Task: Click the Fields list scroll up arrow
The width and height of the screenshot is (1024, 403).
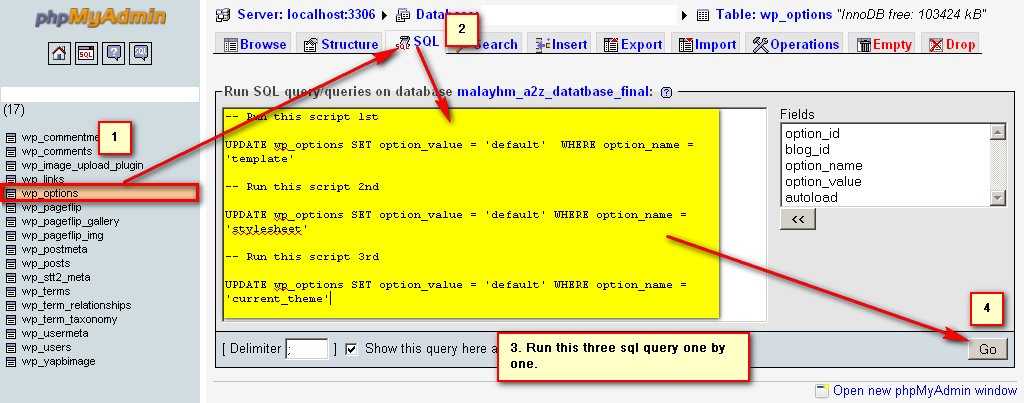Action: 998,132
